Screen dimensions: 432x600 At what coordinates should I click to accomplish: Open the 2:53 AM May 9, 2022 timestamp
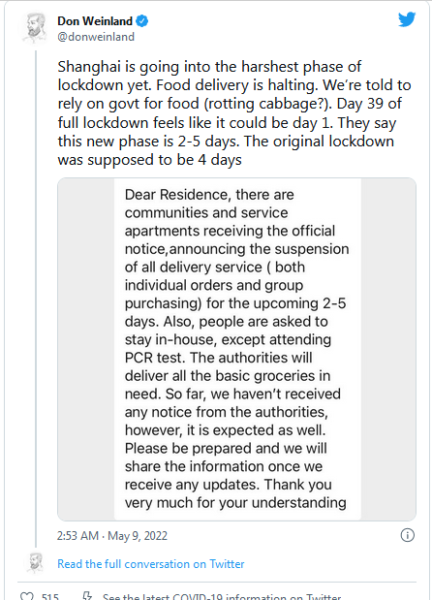tap(112, 535)
